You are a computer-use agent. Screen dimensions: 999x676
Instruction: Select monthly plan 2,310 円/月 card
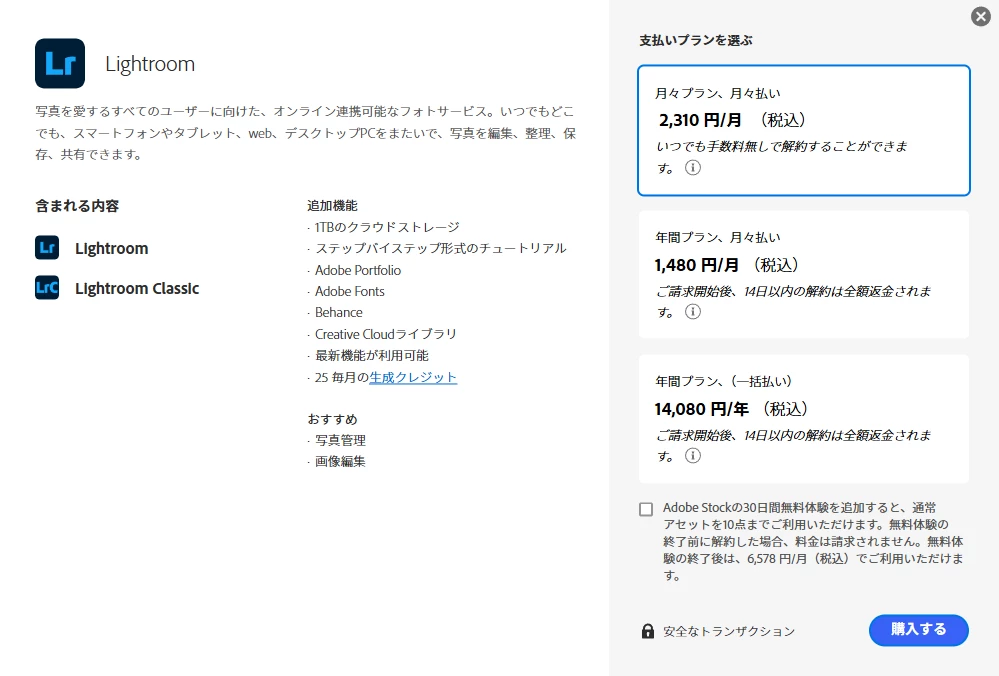click(x=803, y=130)
